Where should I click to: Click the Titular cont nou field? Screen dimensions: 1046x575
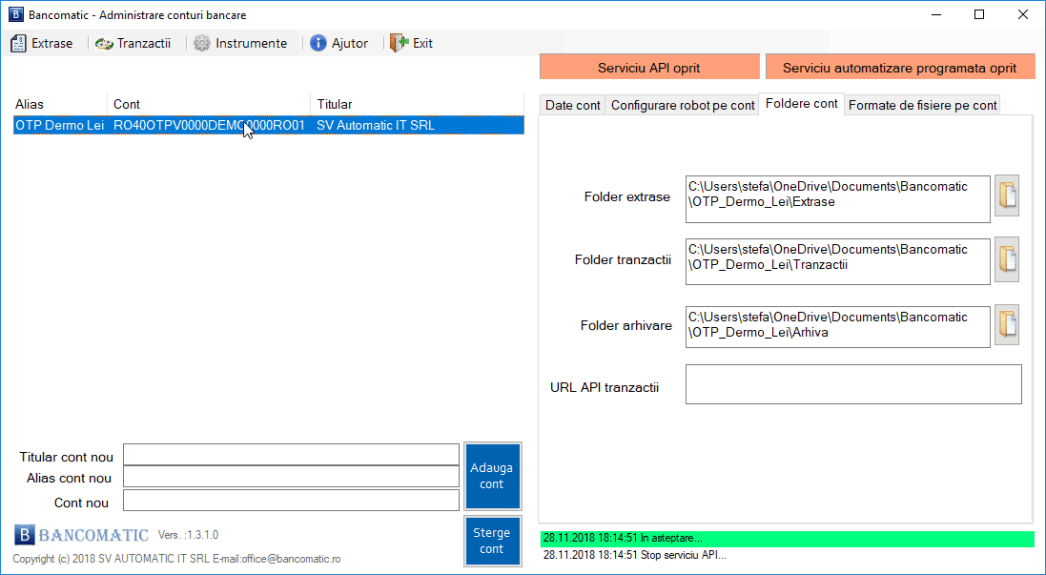pyautogui.click(x=291, y=454)
